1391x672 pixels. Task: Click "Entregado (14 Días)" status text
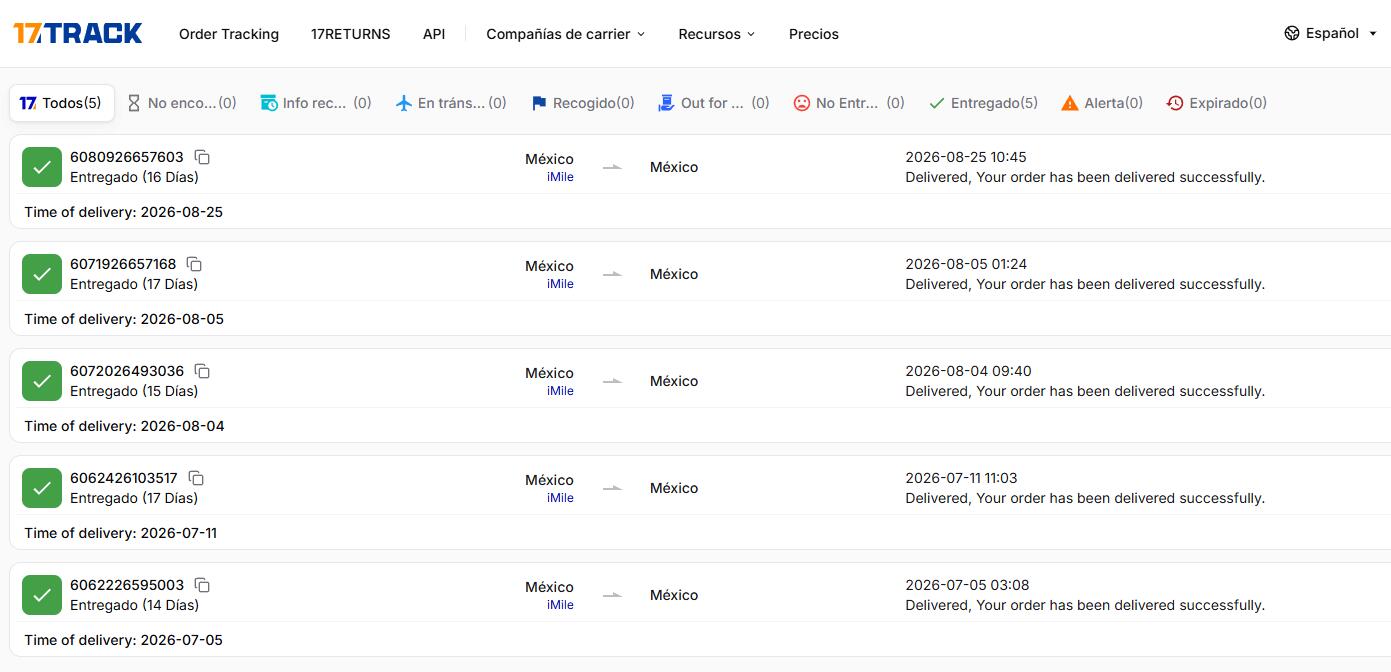tap(134, 605)
